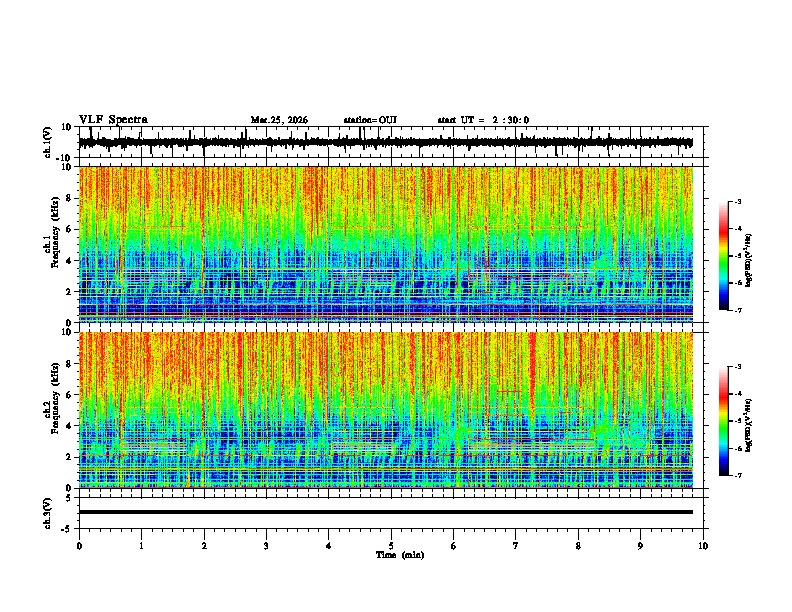Click the "VLF Spectra" plot title
The height and width of the screenshot is (612, 792).
[113, 120]
